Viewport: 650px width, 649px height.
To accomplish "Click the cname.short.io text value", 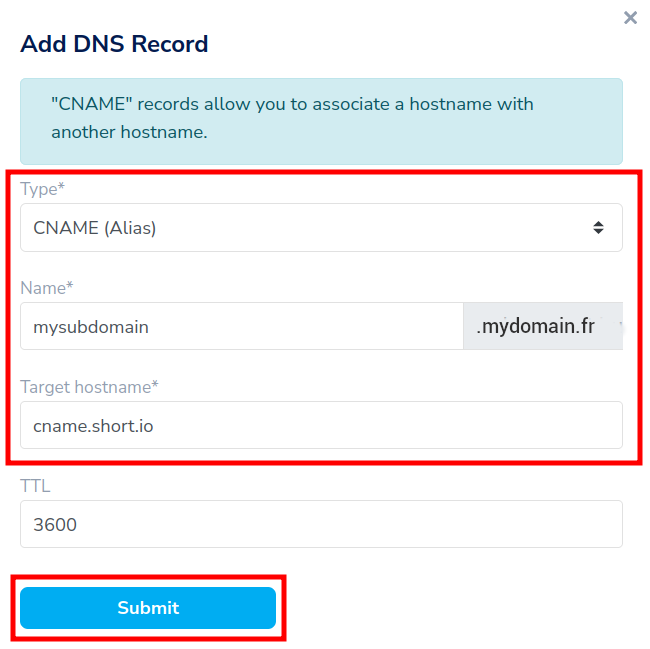I will point(93,425).
